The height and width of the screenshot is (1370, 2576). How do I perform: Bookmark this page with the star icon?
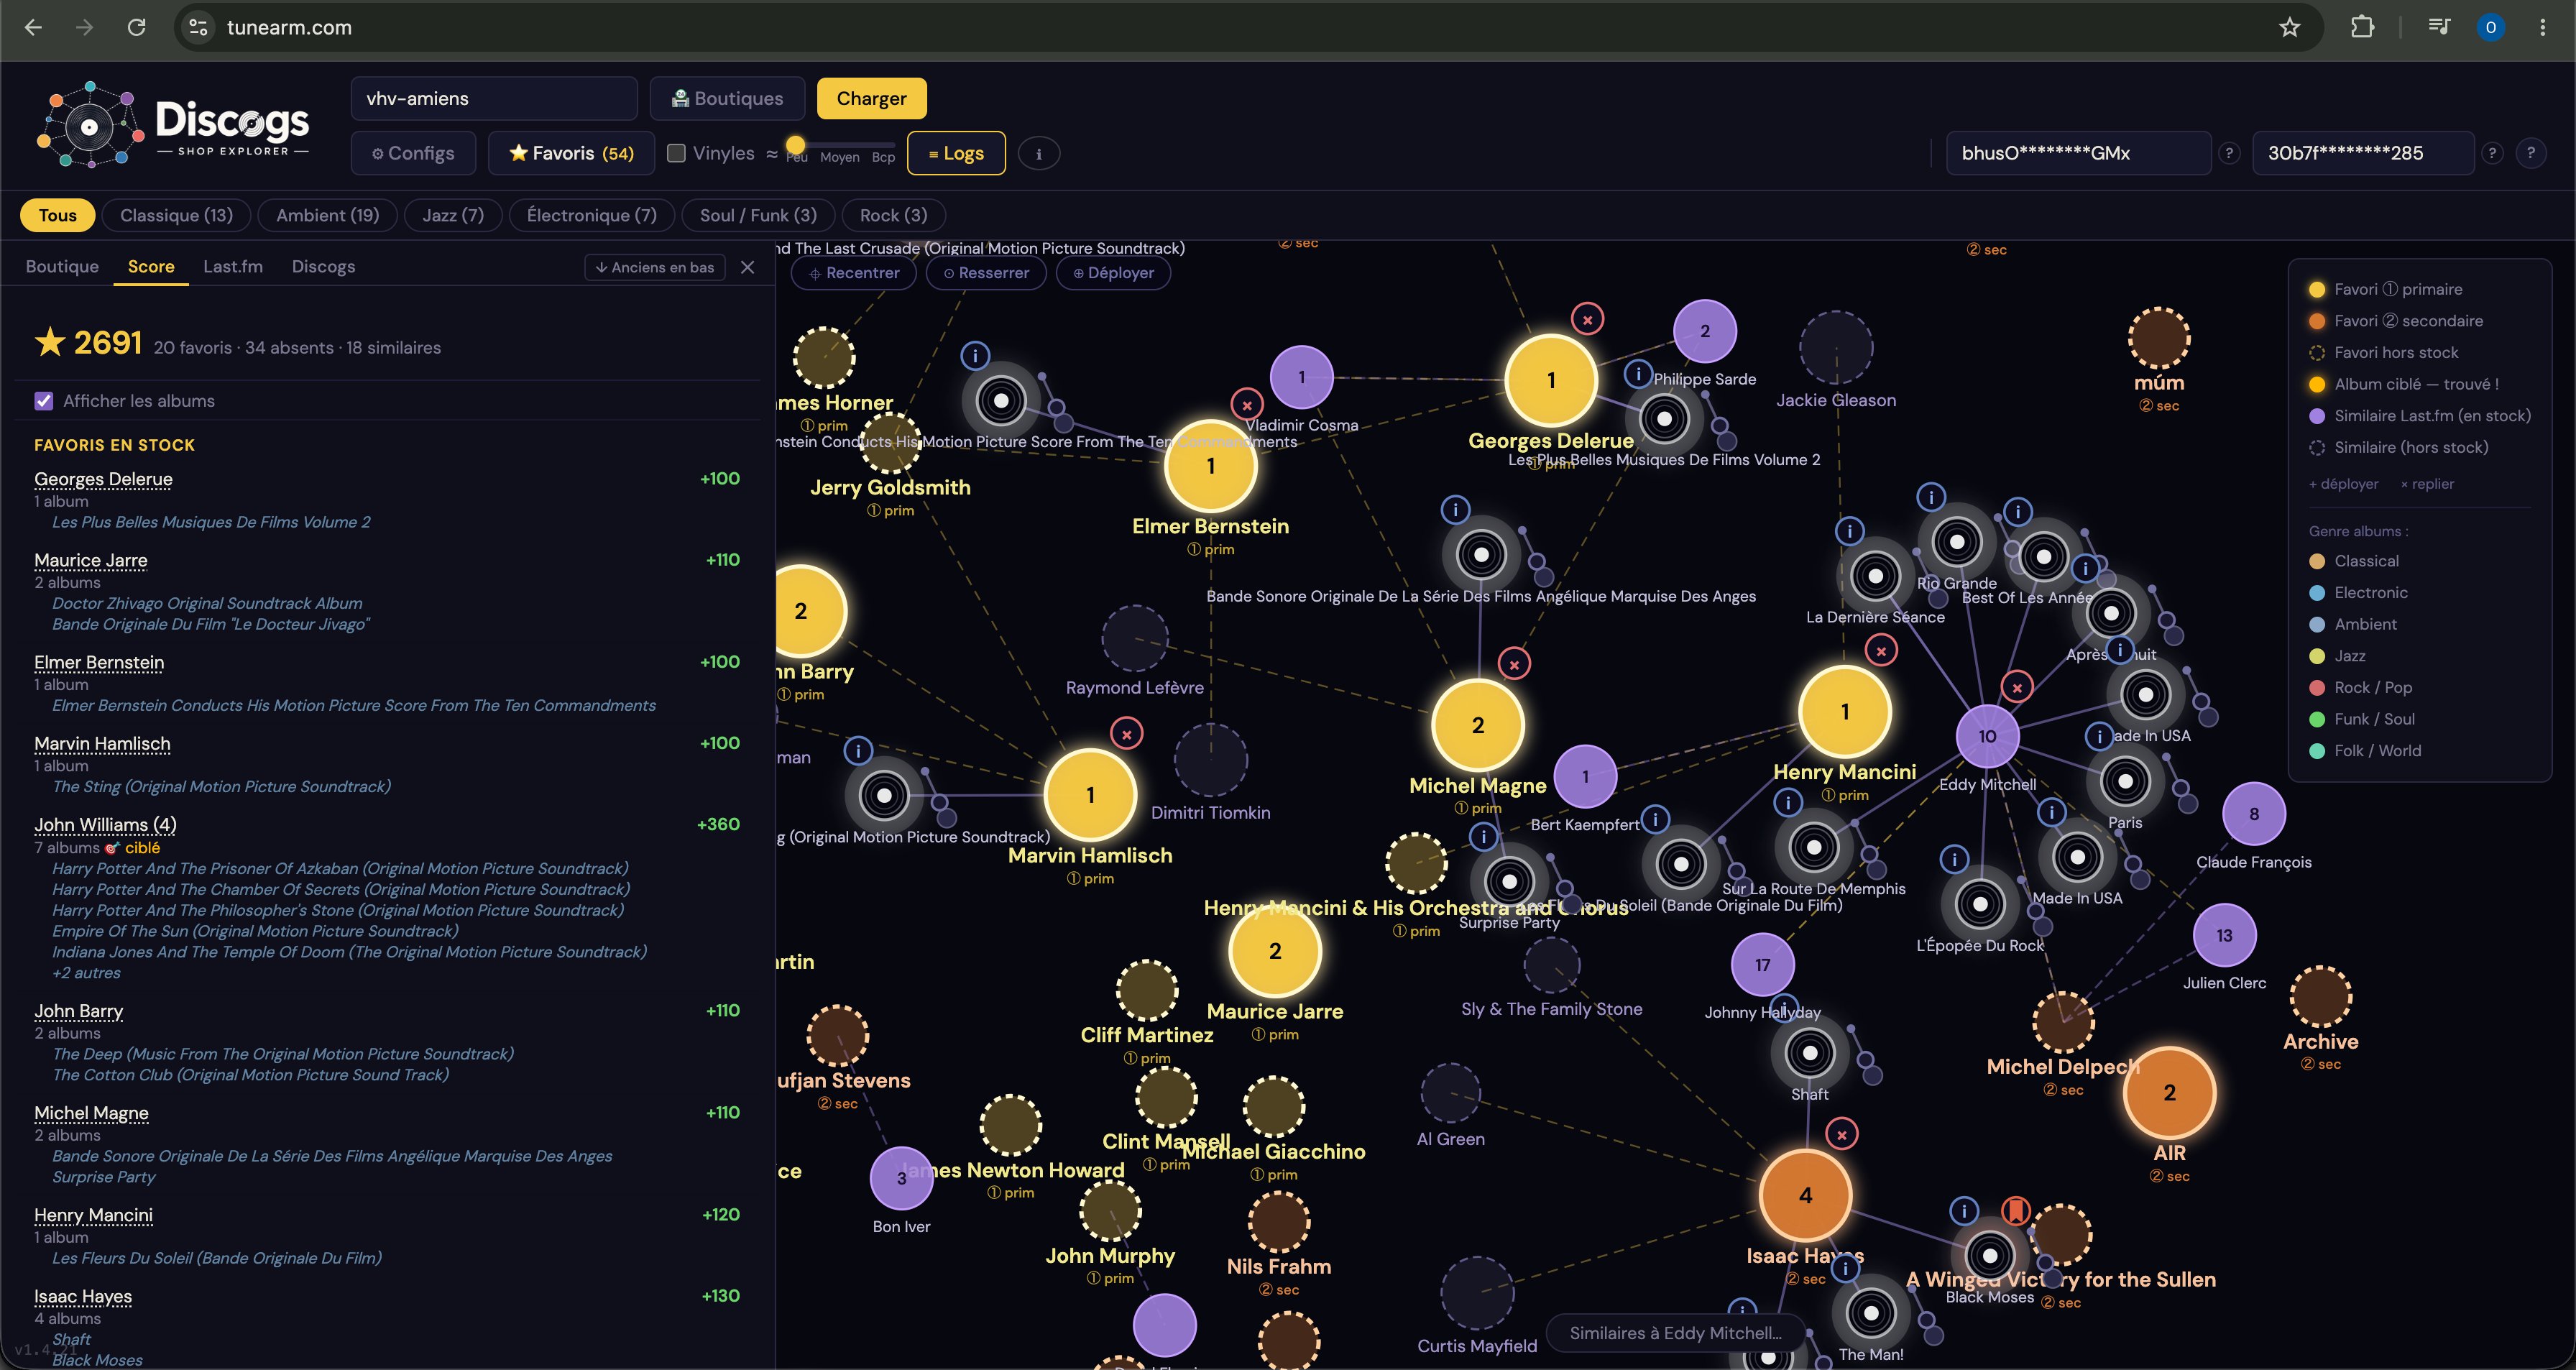tap(2290, 28)
